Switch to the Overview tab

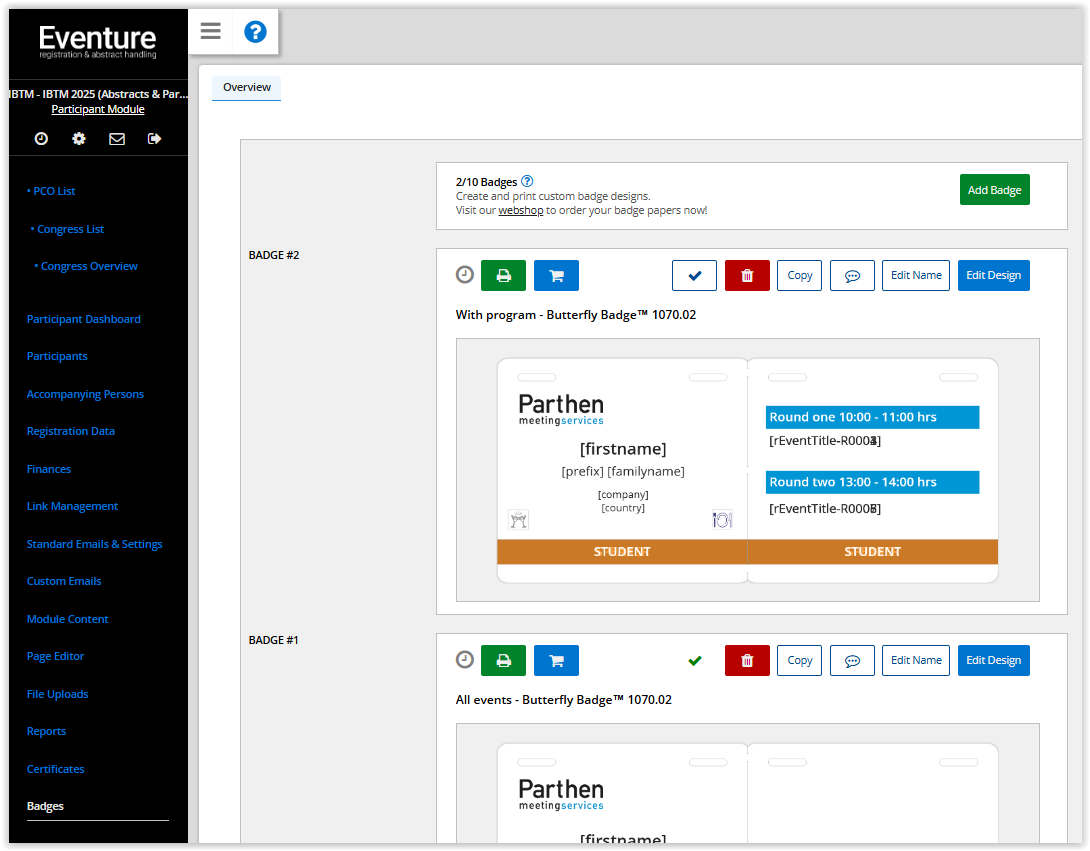pyautogui.click(x=247, y=88)
